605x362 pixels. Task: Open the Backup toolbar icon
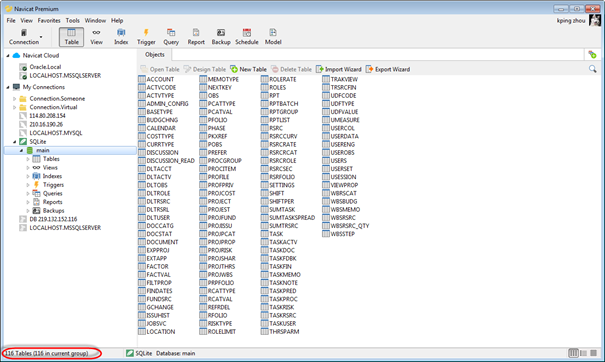[221, 37]
